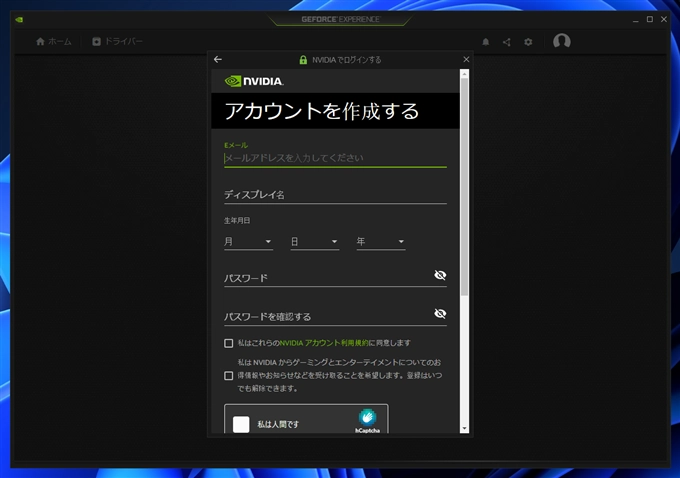Viewport: 680px width, 478px height.
Task: Focus the パスワードを確認する input field
Action: 328,317
